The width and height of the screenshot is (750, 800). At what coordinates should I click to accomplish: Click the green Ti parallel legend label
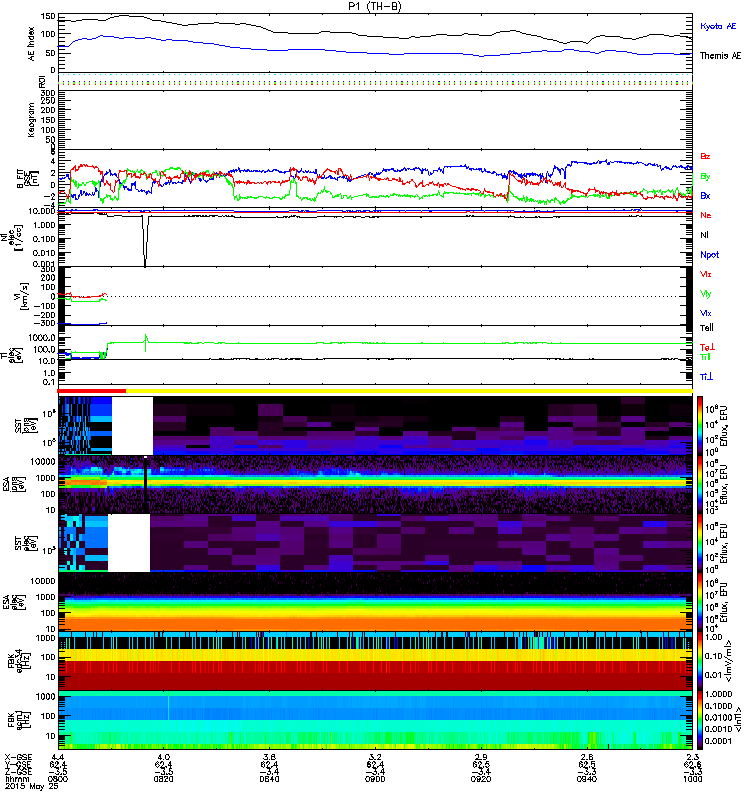pyautogui.click(x=705, y=357)
